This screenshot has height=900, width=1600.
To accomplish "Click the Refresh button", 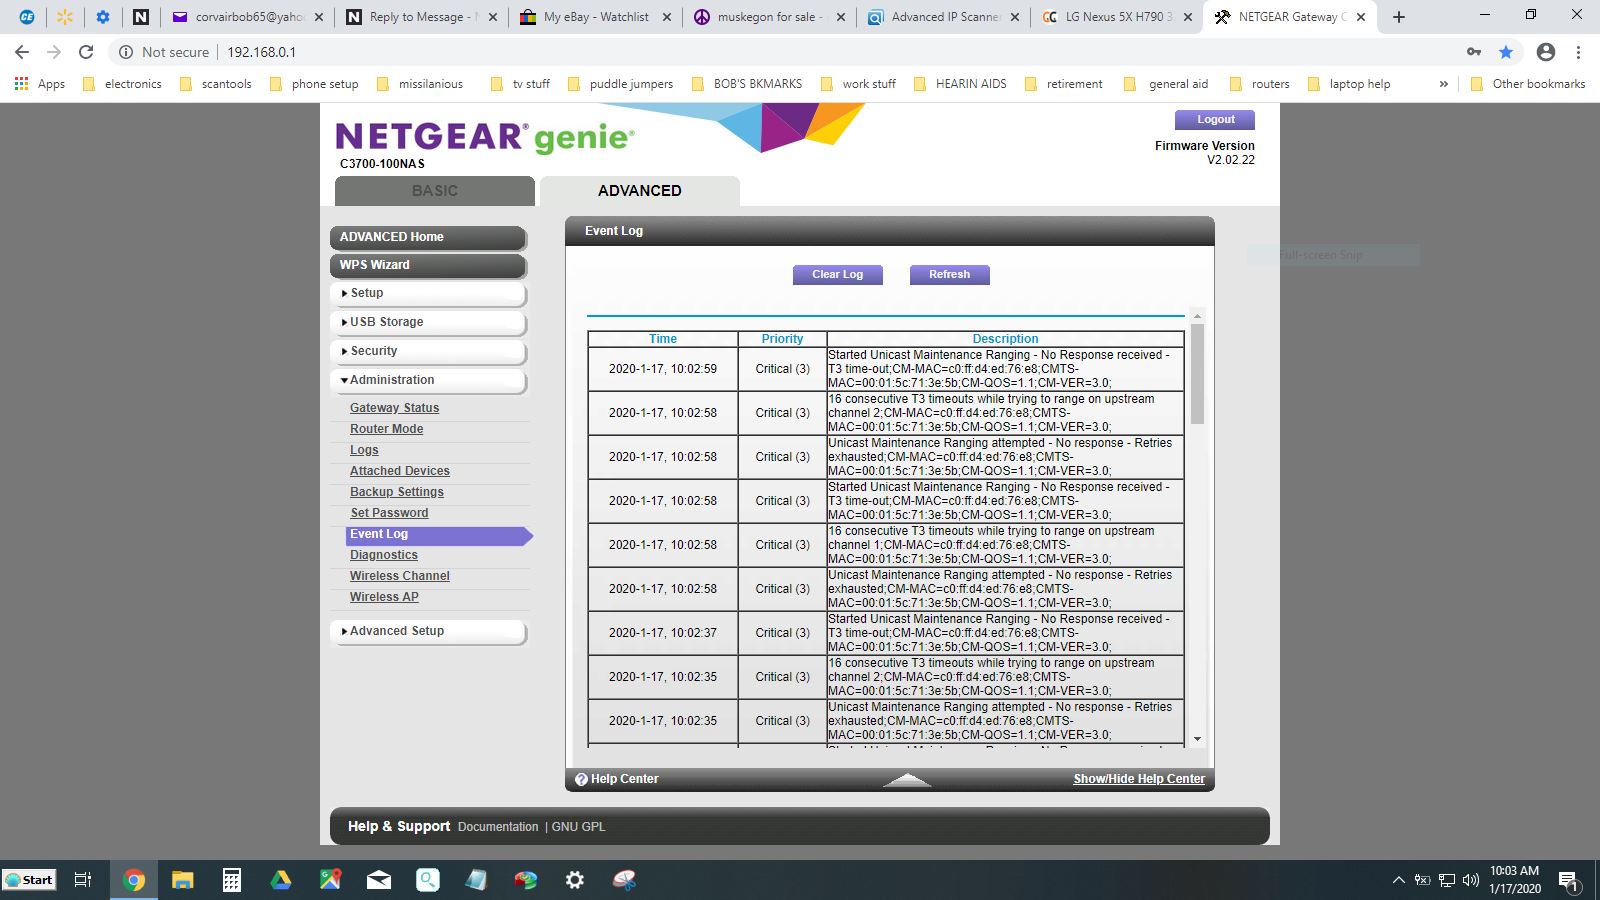I will [949, 274].
